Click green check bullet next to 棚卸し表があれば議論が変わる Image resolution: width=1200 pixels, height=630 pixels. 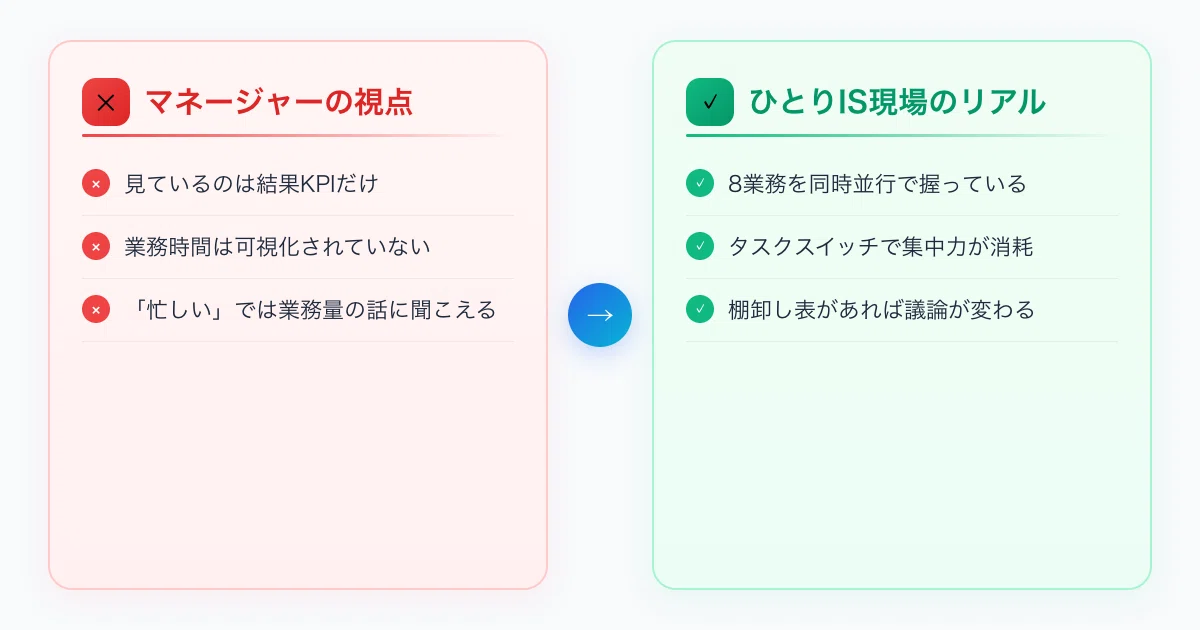[x=700, y=310]
